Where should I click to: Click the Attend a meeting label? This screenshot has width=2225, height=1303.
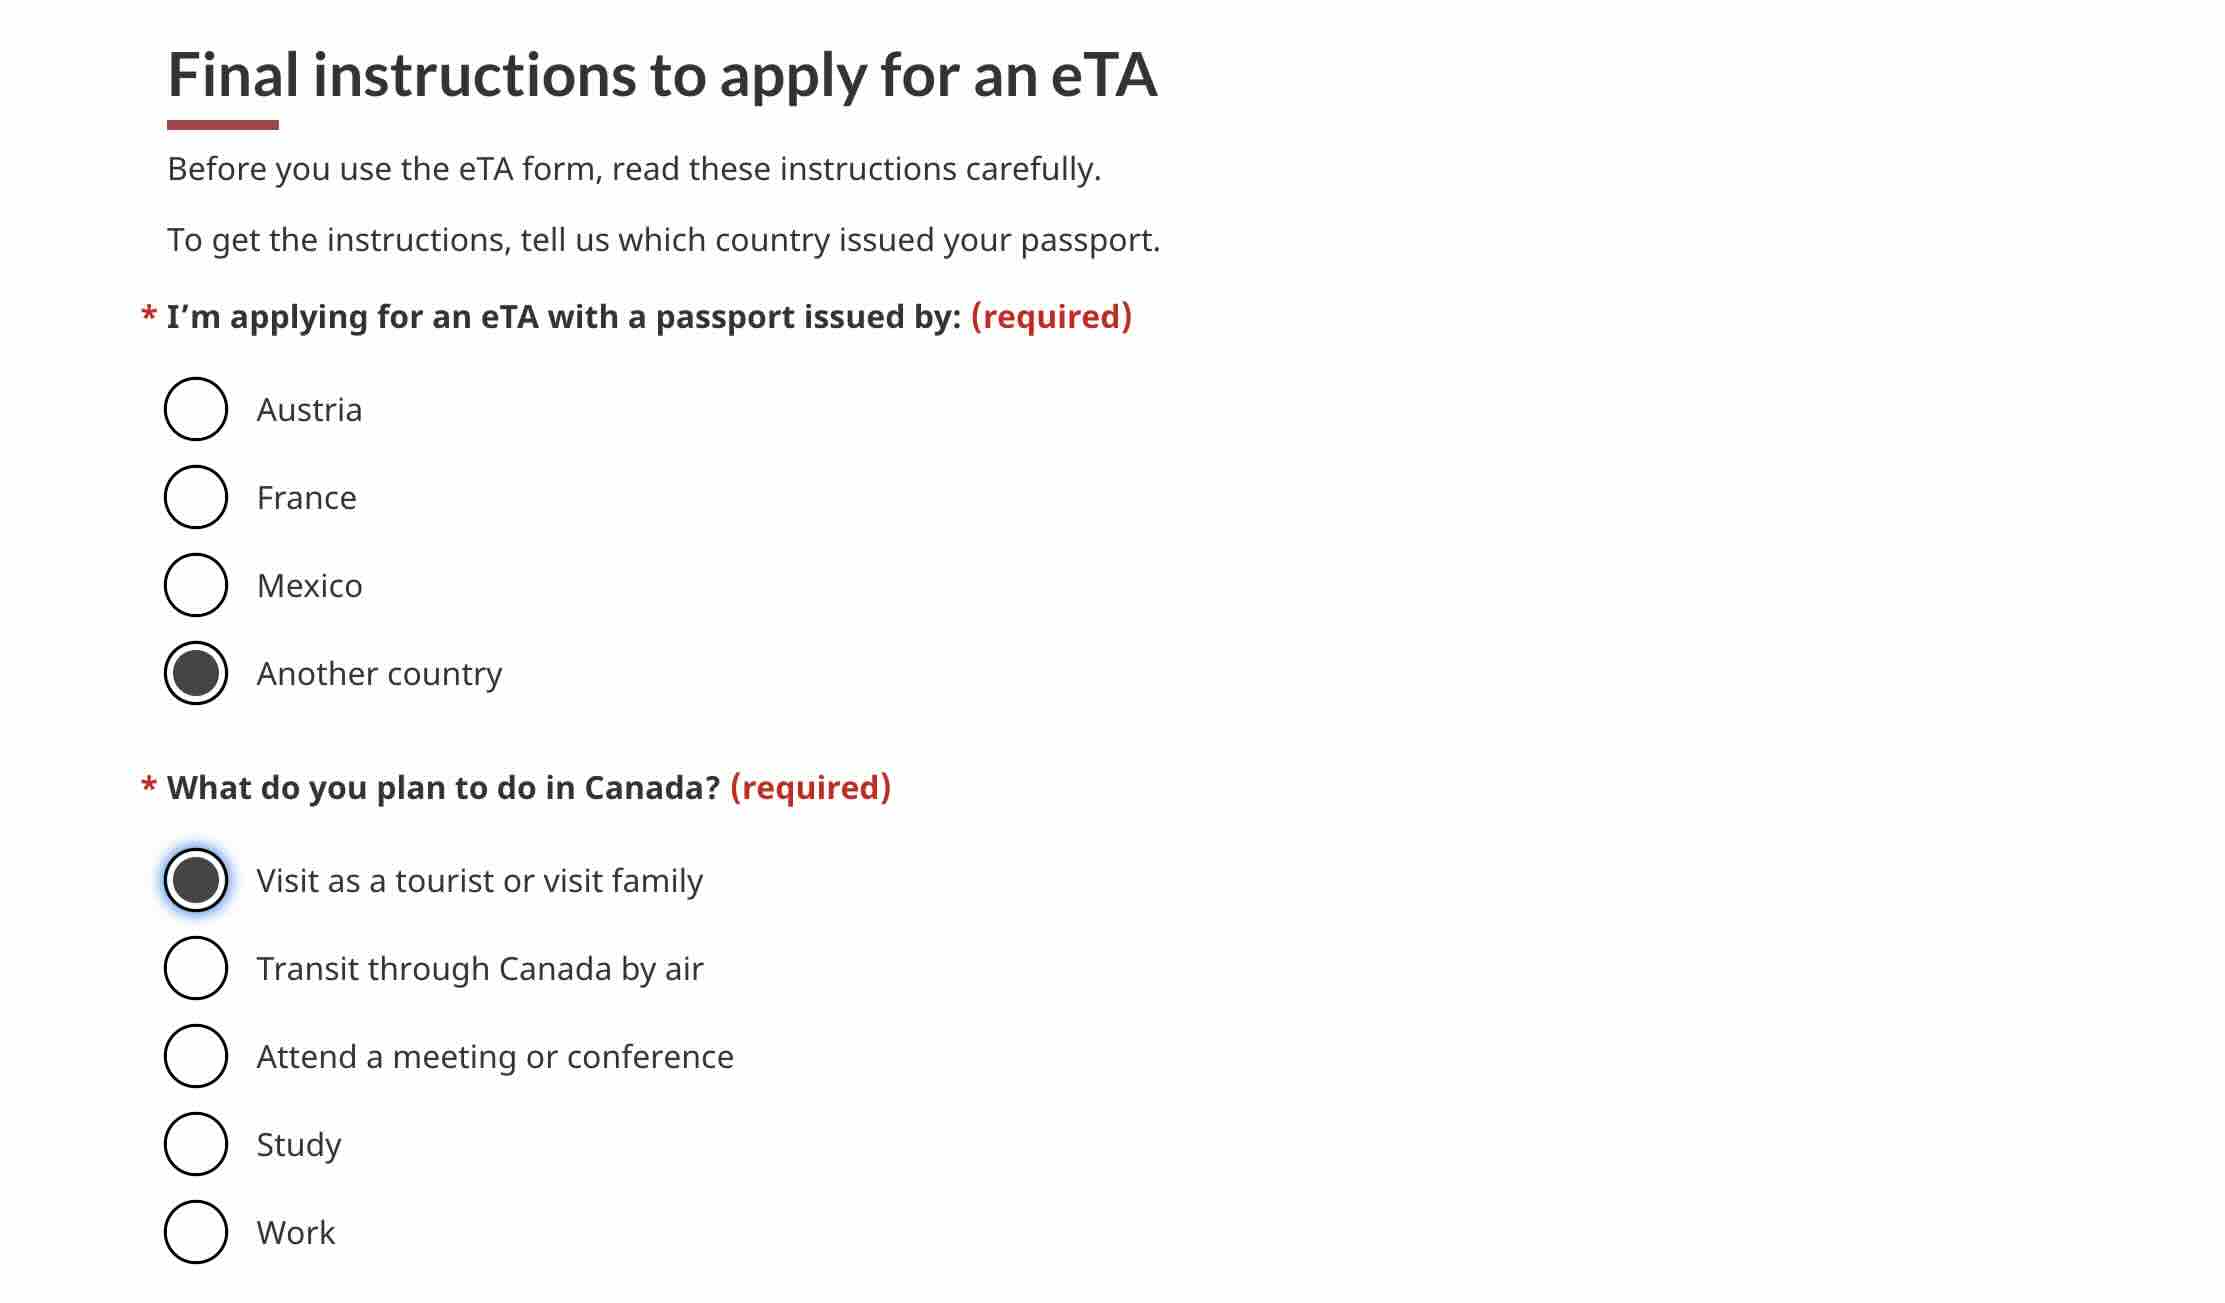[495, 1055]
